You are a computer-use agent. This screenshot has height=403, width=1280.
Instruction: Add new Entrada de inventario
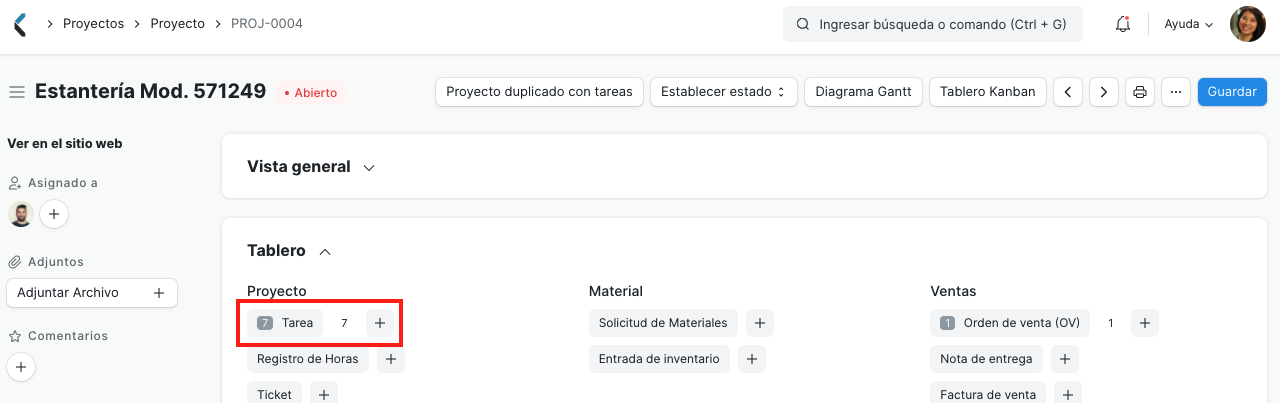point(752,359)
